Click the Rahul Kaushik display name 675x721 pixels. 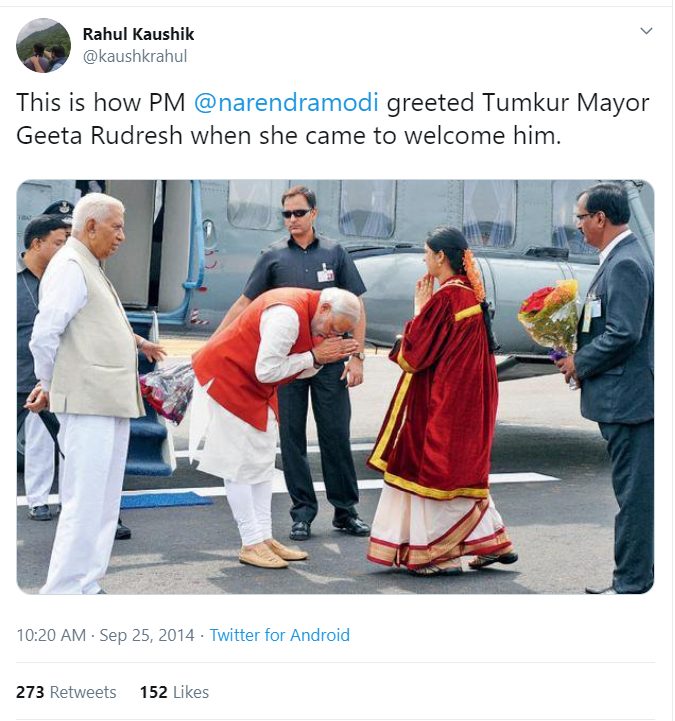(138, 34)
